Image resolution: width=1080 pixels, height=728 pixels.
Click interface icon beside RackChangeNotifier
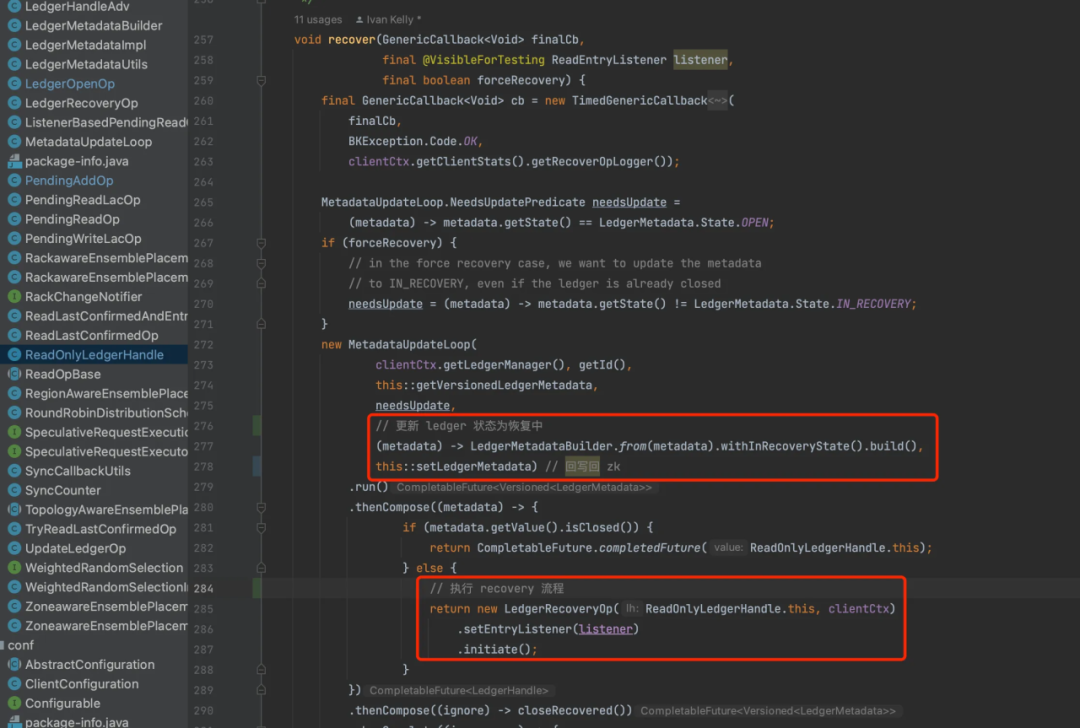(14, 296)
